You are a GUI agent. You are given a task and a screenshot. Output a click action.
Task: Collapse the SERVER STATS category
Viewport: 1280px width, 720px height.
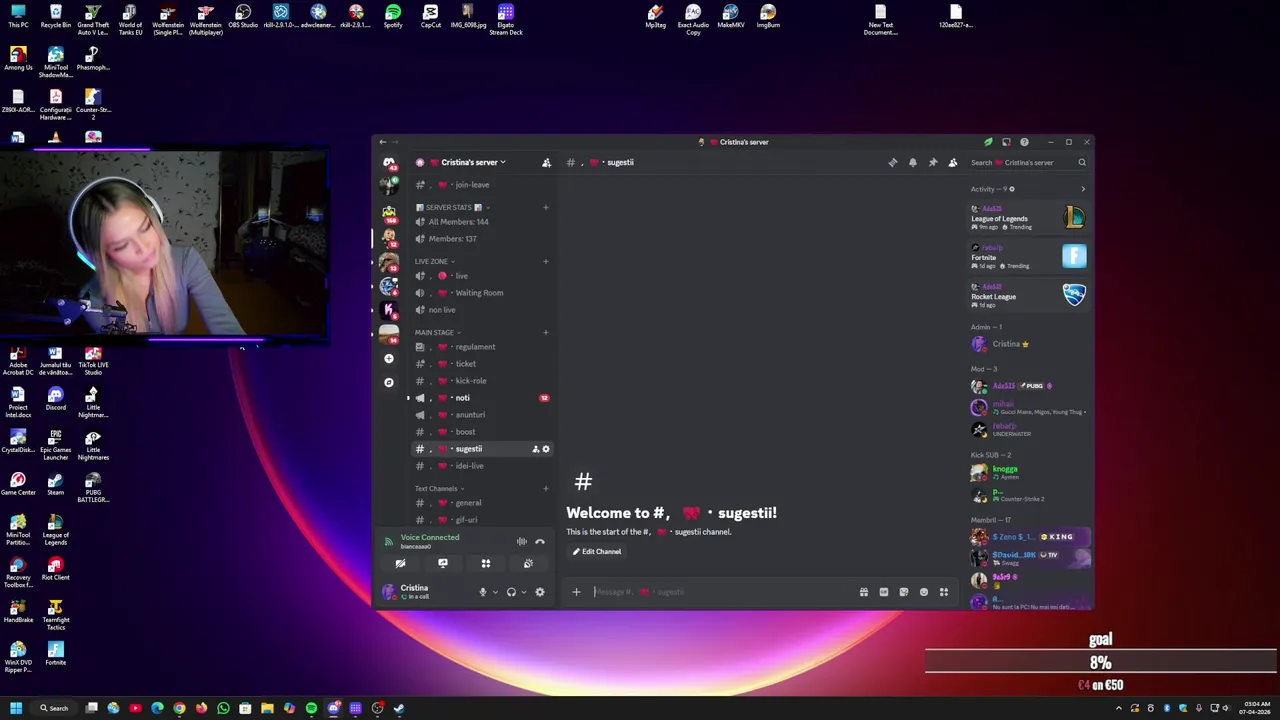(453, 207)
